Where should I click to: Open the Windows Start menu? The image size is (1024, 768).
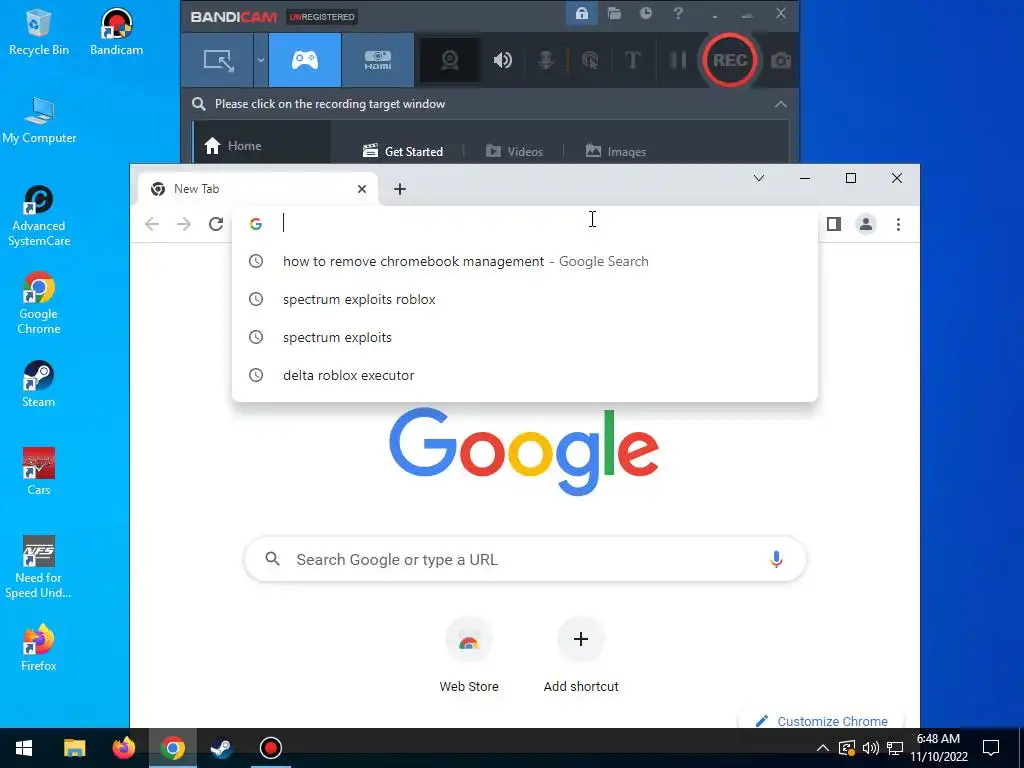[24, 748]
